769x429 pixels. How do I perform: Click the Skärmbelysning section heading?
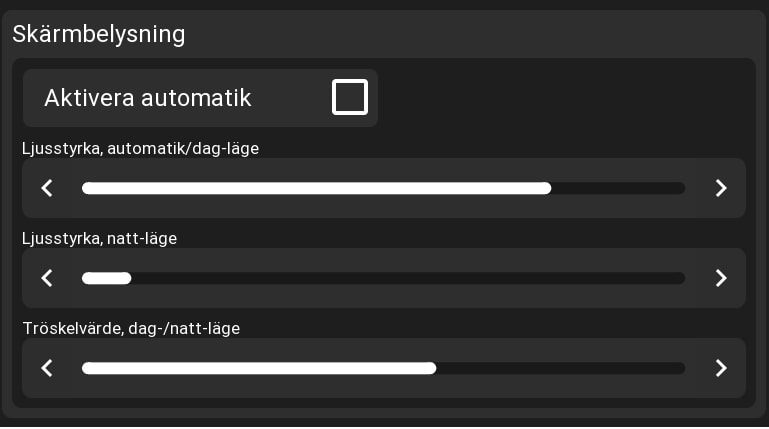coord(99,33)
